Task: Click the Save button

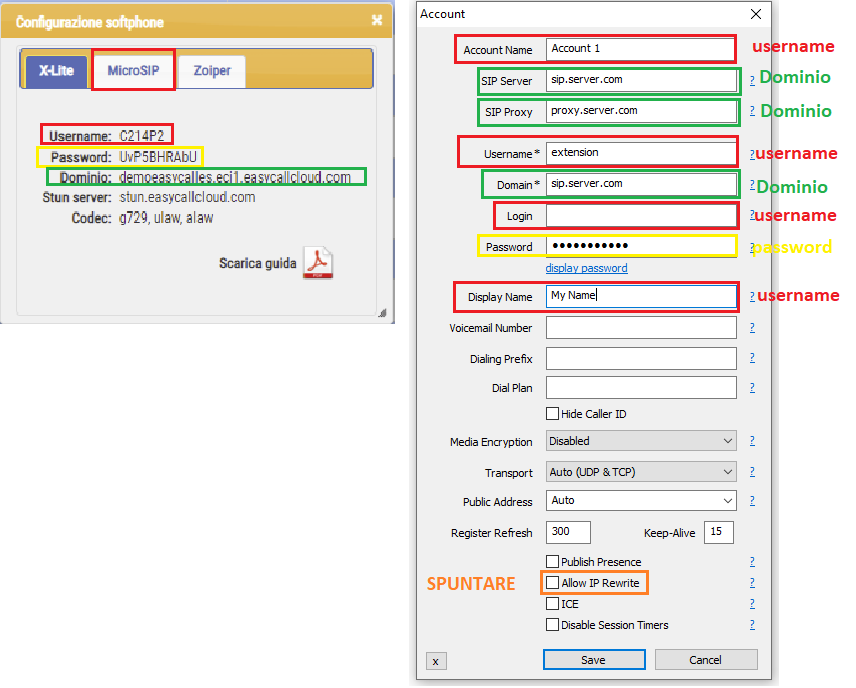Action: [593, 659]
